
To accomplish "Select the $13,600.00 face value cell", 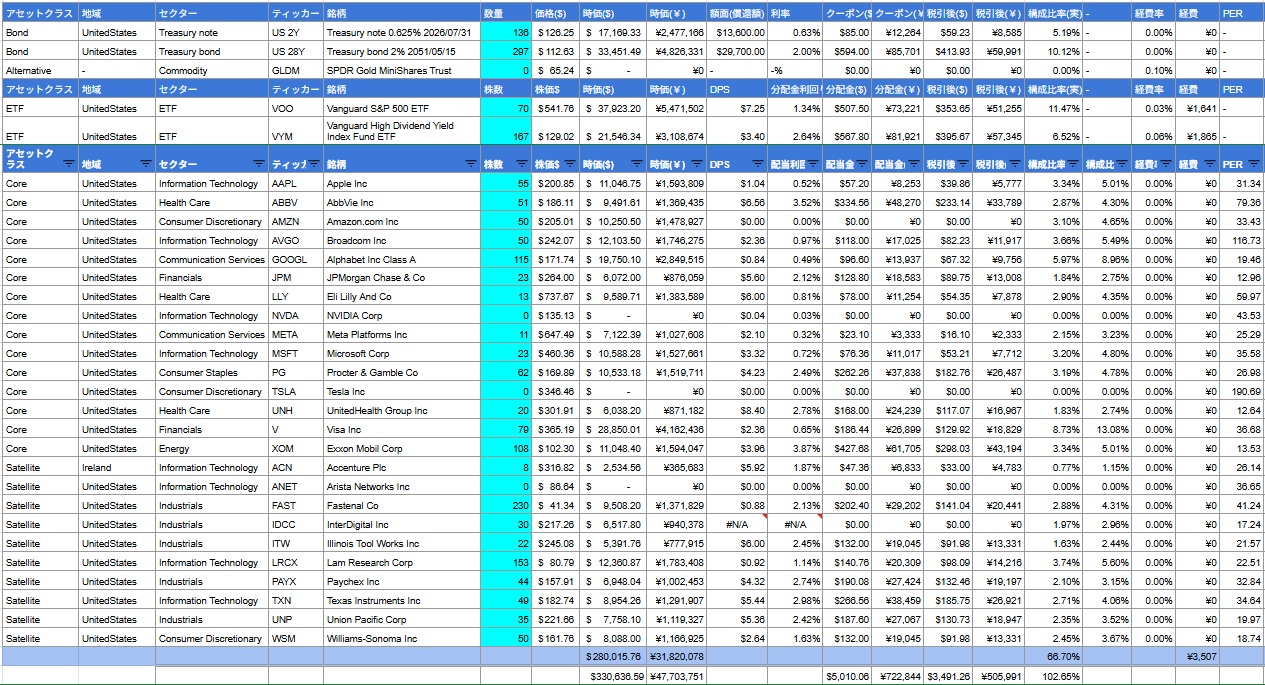I will (x=737, y=32).
